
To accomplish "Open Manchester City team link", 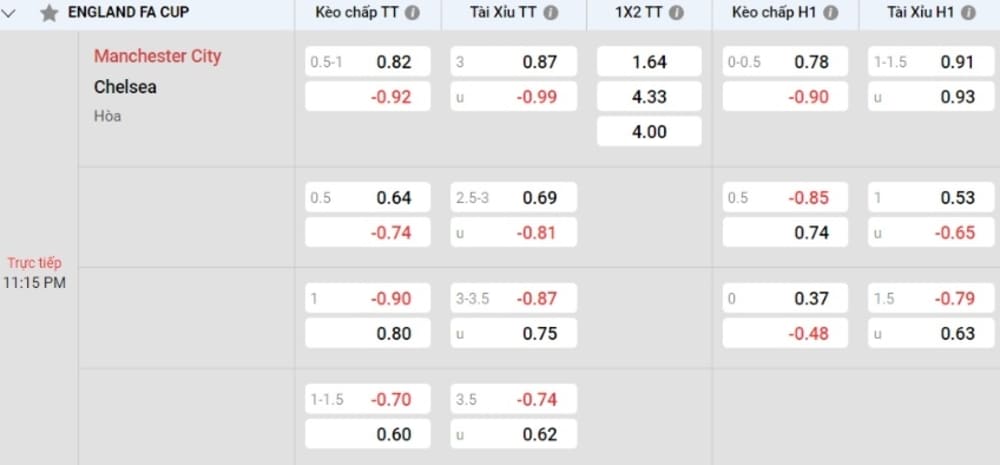I will coord(158,56).
